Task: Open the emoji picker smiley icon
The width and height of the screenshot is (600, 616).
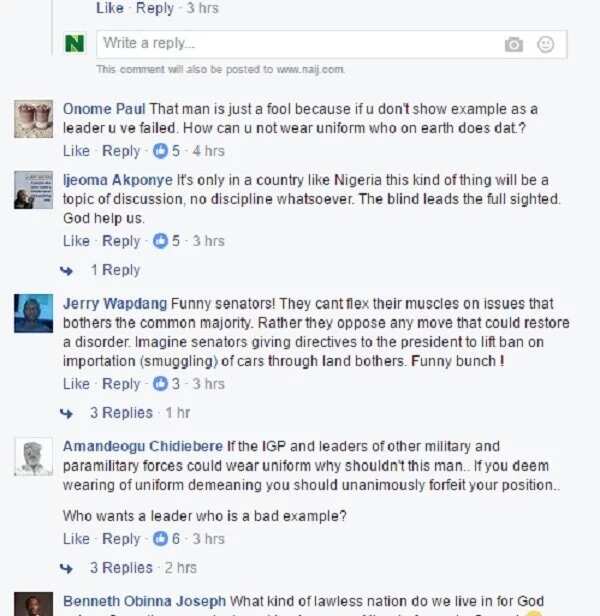Action: point(545,44)
